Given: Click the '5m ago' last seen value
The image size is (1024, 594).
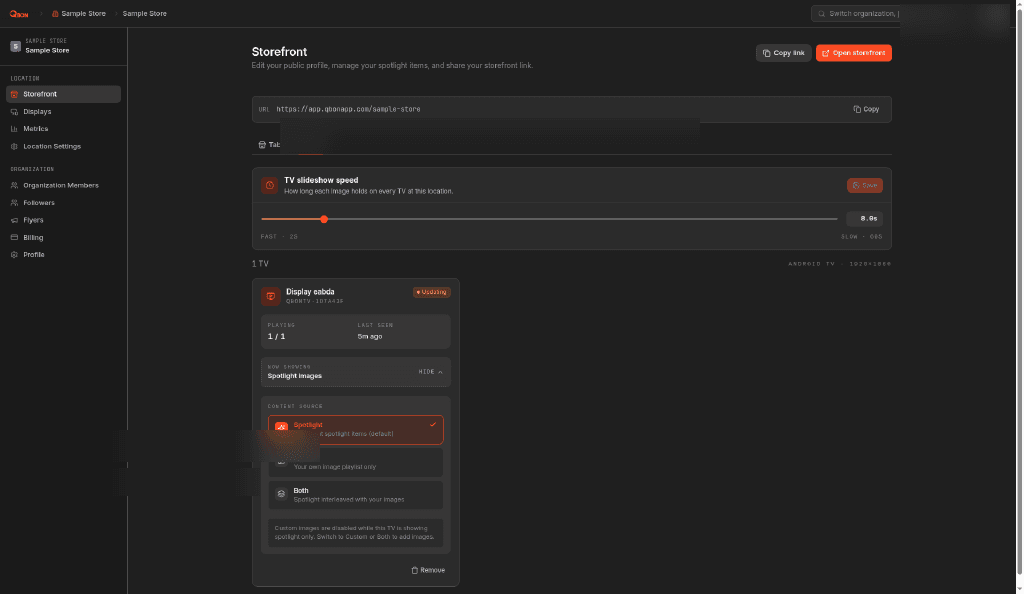Looking at the screenshot, I should pyautogui.click(x=370, y=336).
